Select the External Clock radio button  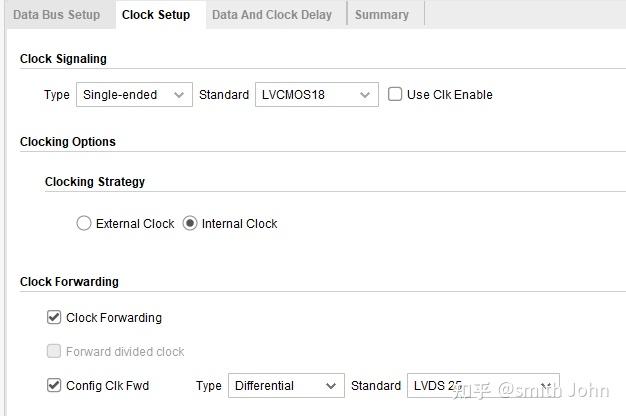pyautogui.click(x=84, y=224)
